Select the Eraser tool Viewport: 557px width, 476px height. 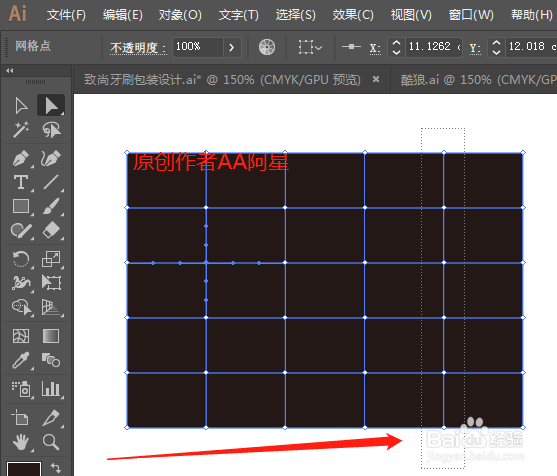[51, 230]
